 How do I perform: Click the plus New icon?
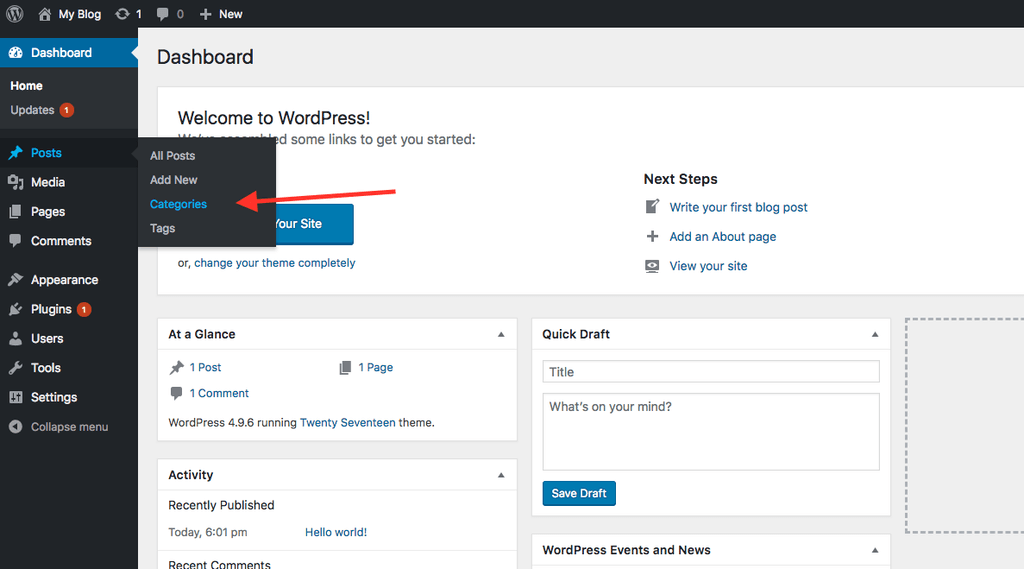tap(206, 14)
